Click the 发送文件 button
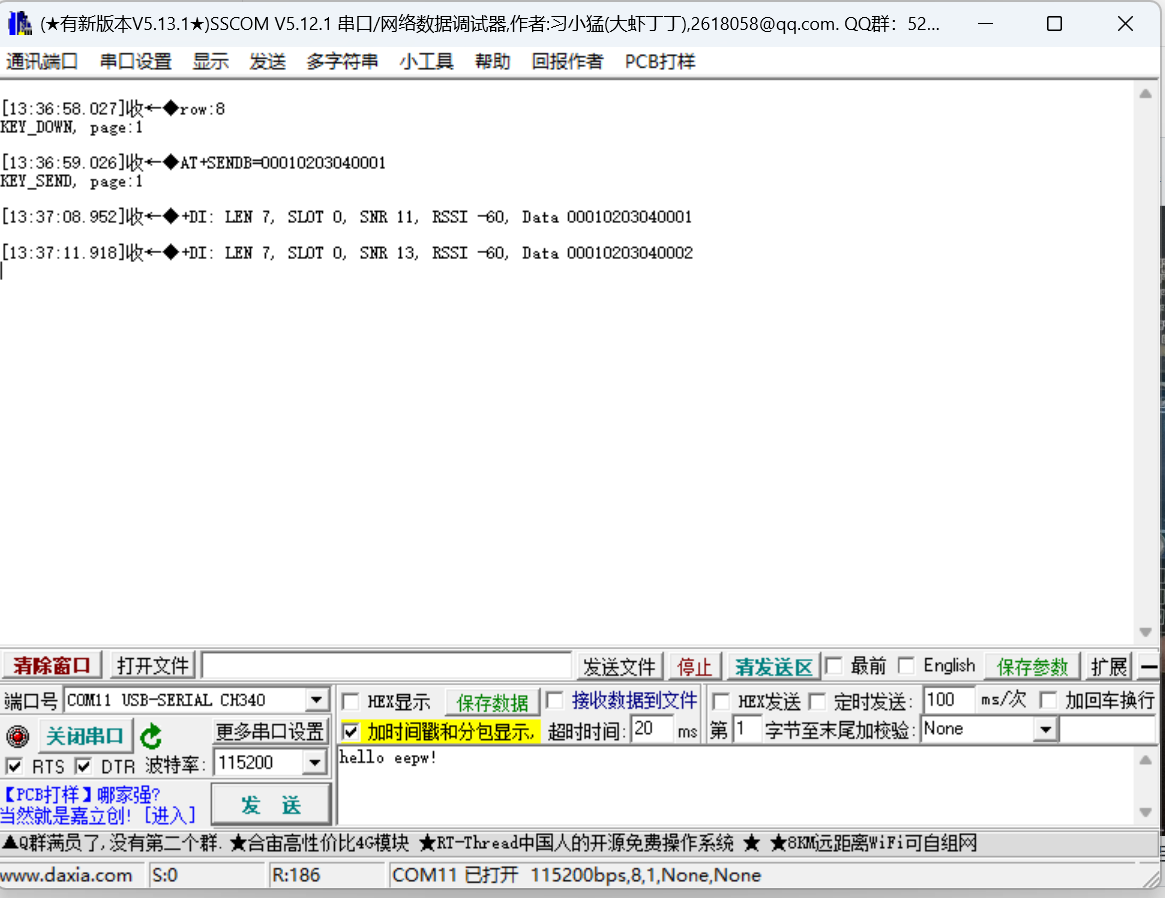1165x898 pixels. (619, 667)
